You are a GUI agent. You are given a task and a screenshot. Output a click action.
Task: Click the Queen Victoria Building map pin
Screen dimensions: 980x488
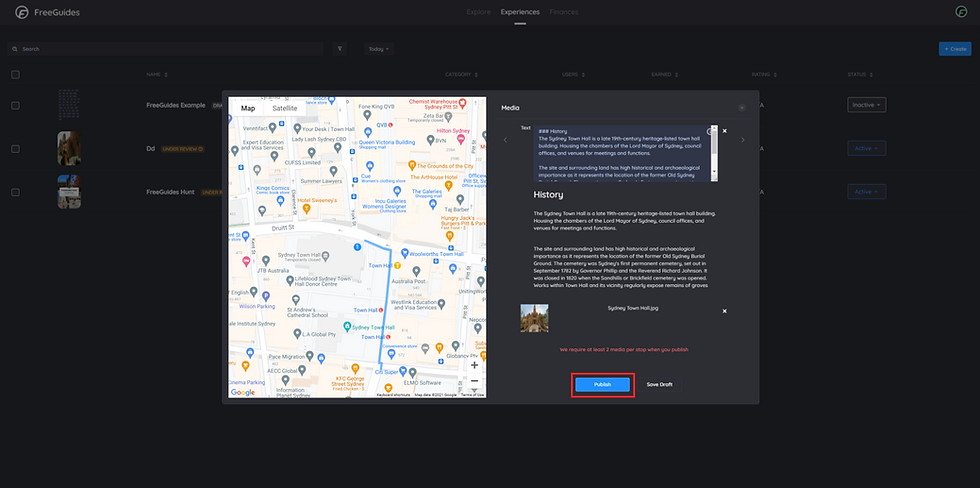tap(368, 132)
